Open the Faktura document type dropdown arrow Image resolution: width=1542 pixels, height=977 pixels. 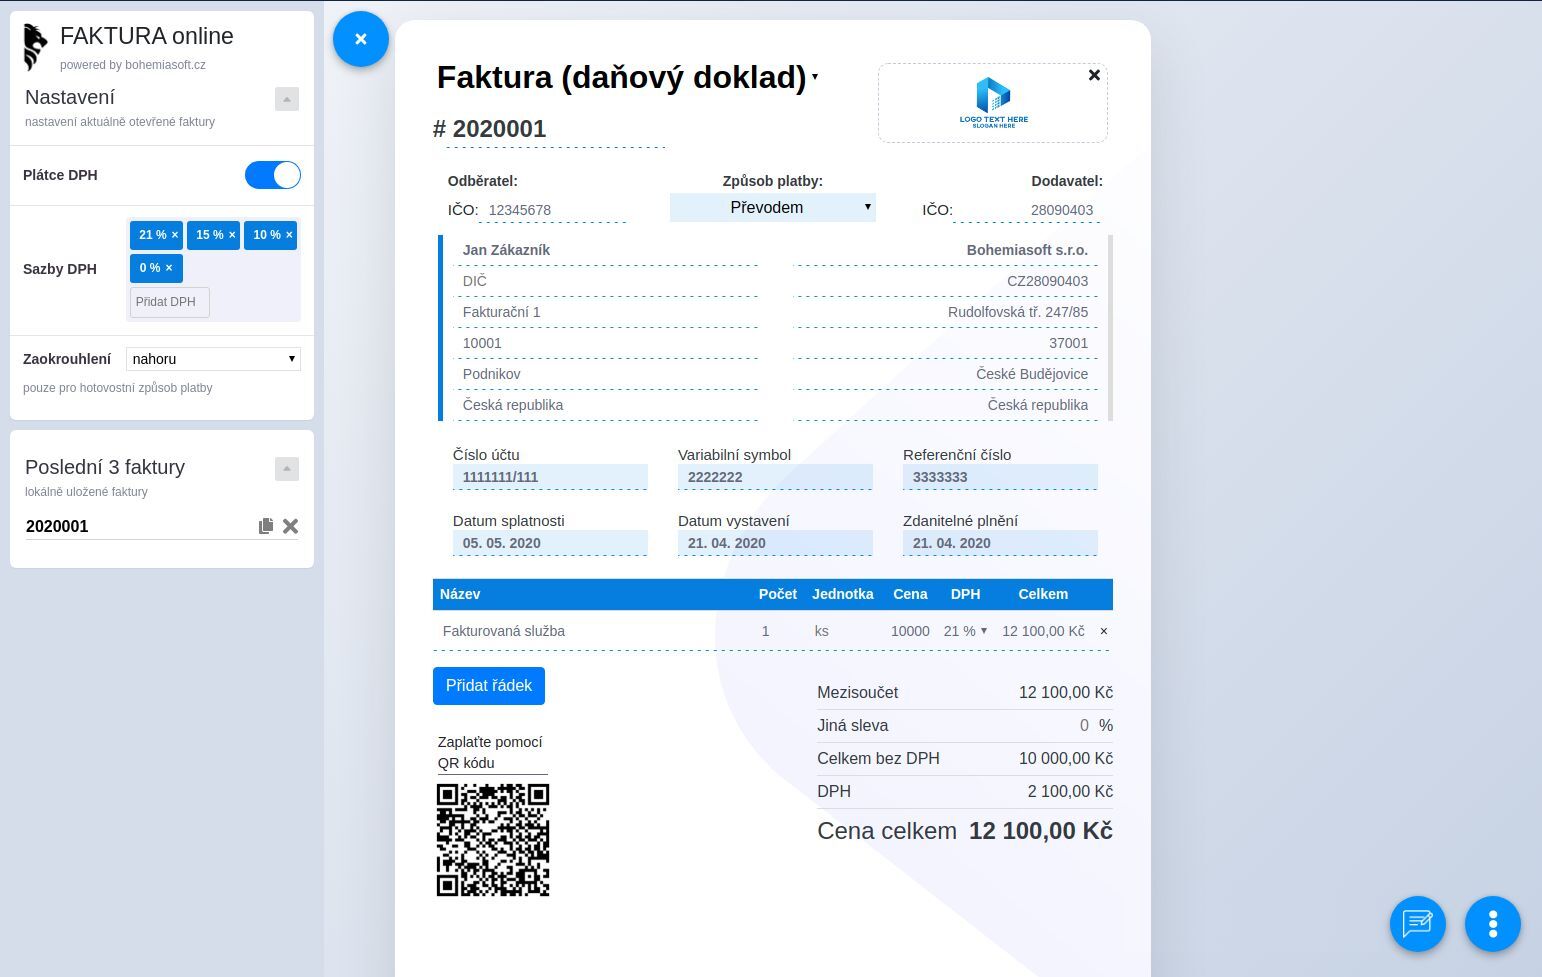[x=815, y=76]
